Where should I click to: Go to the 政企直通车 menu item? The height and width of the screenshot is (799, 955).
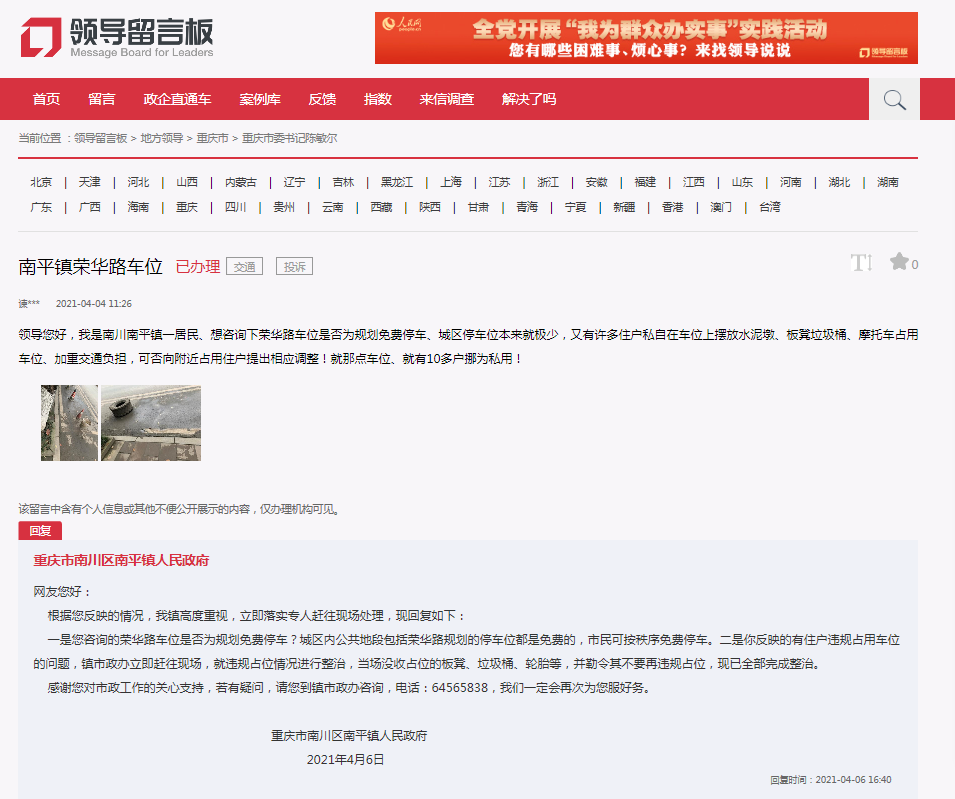tap(177, 99)
